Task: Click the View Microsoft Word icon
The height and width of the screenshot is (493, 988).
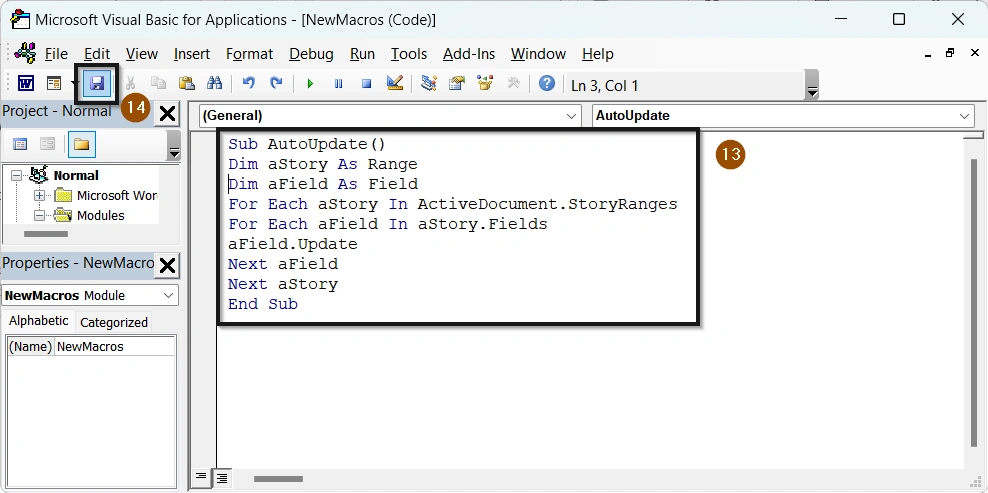Action: 26,83
